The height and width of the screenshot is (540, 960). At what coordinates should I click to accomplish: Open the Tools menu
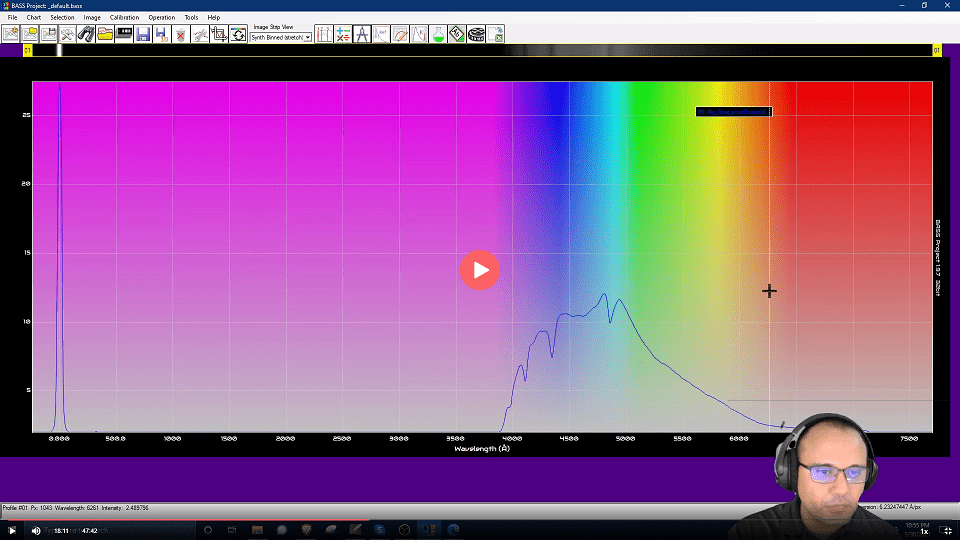point(191,18)
